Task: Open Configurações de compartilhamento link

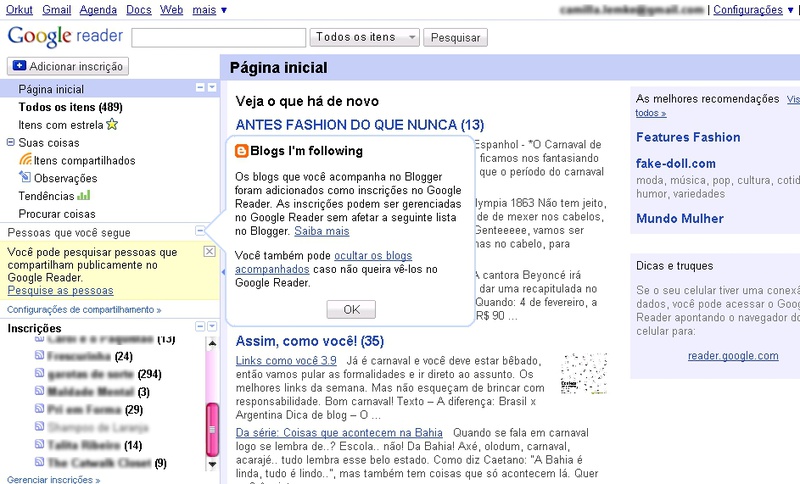Action: (x=84, y=310)
